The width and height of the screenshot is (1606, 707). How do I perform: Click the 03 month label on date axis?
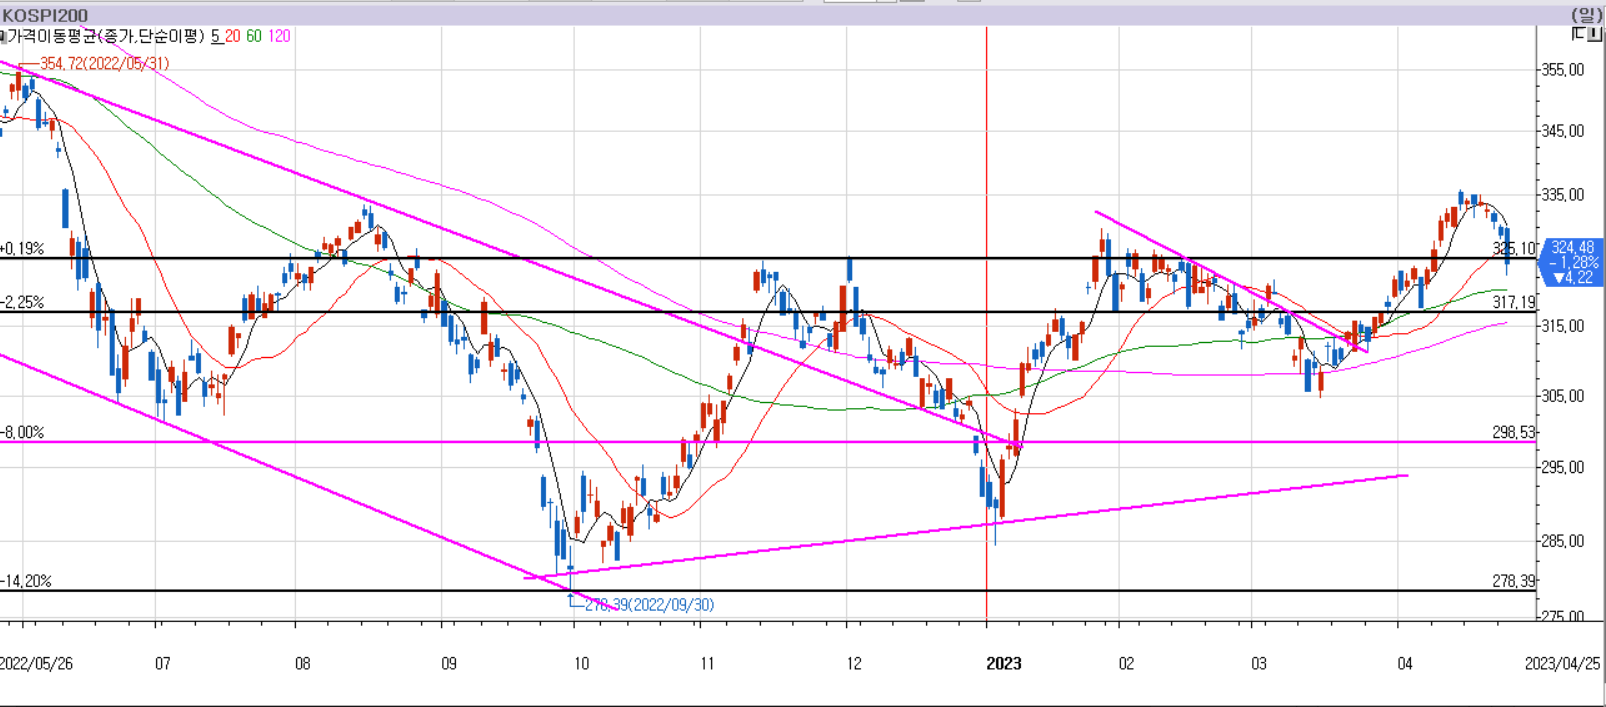tap(1258, 663)
